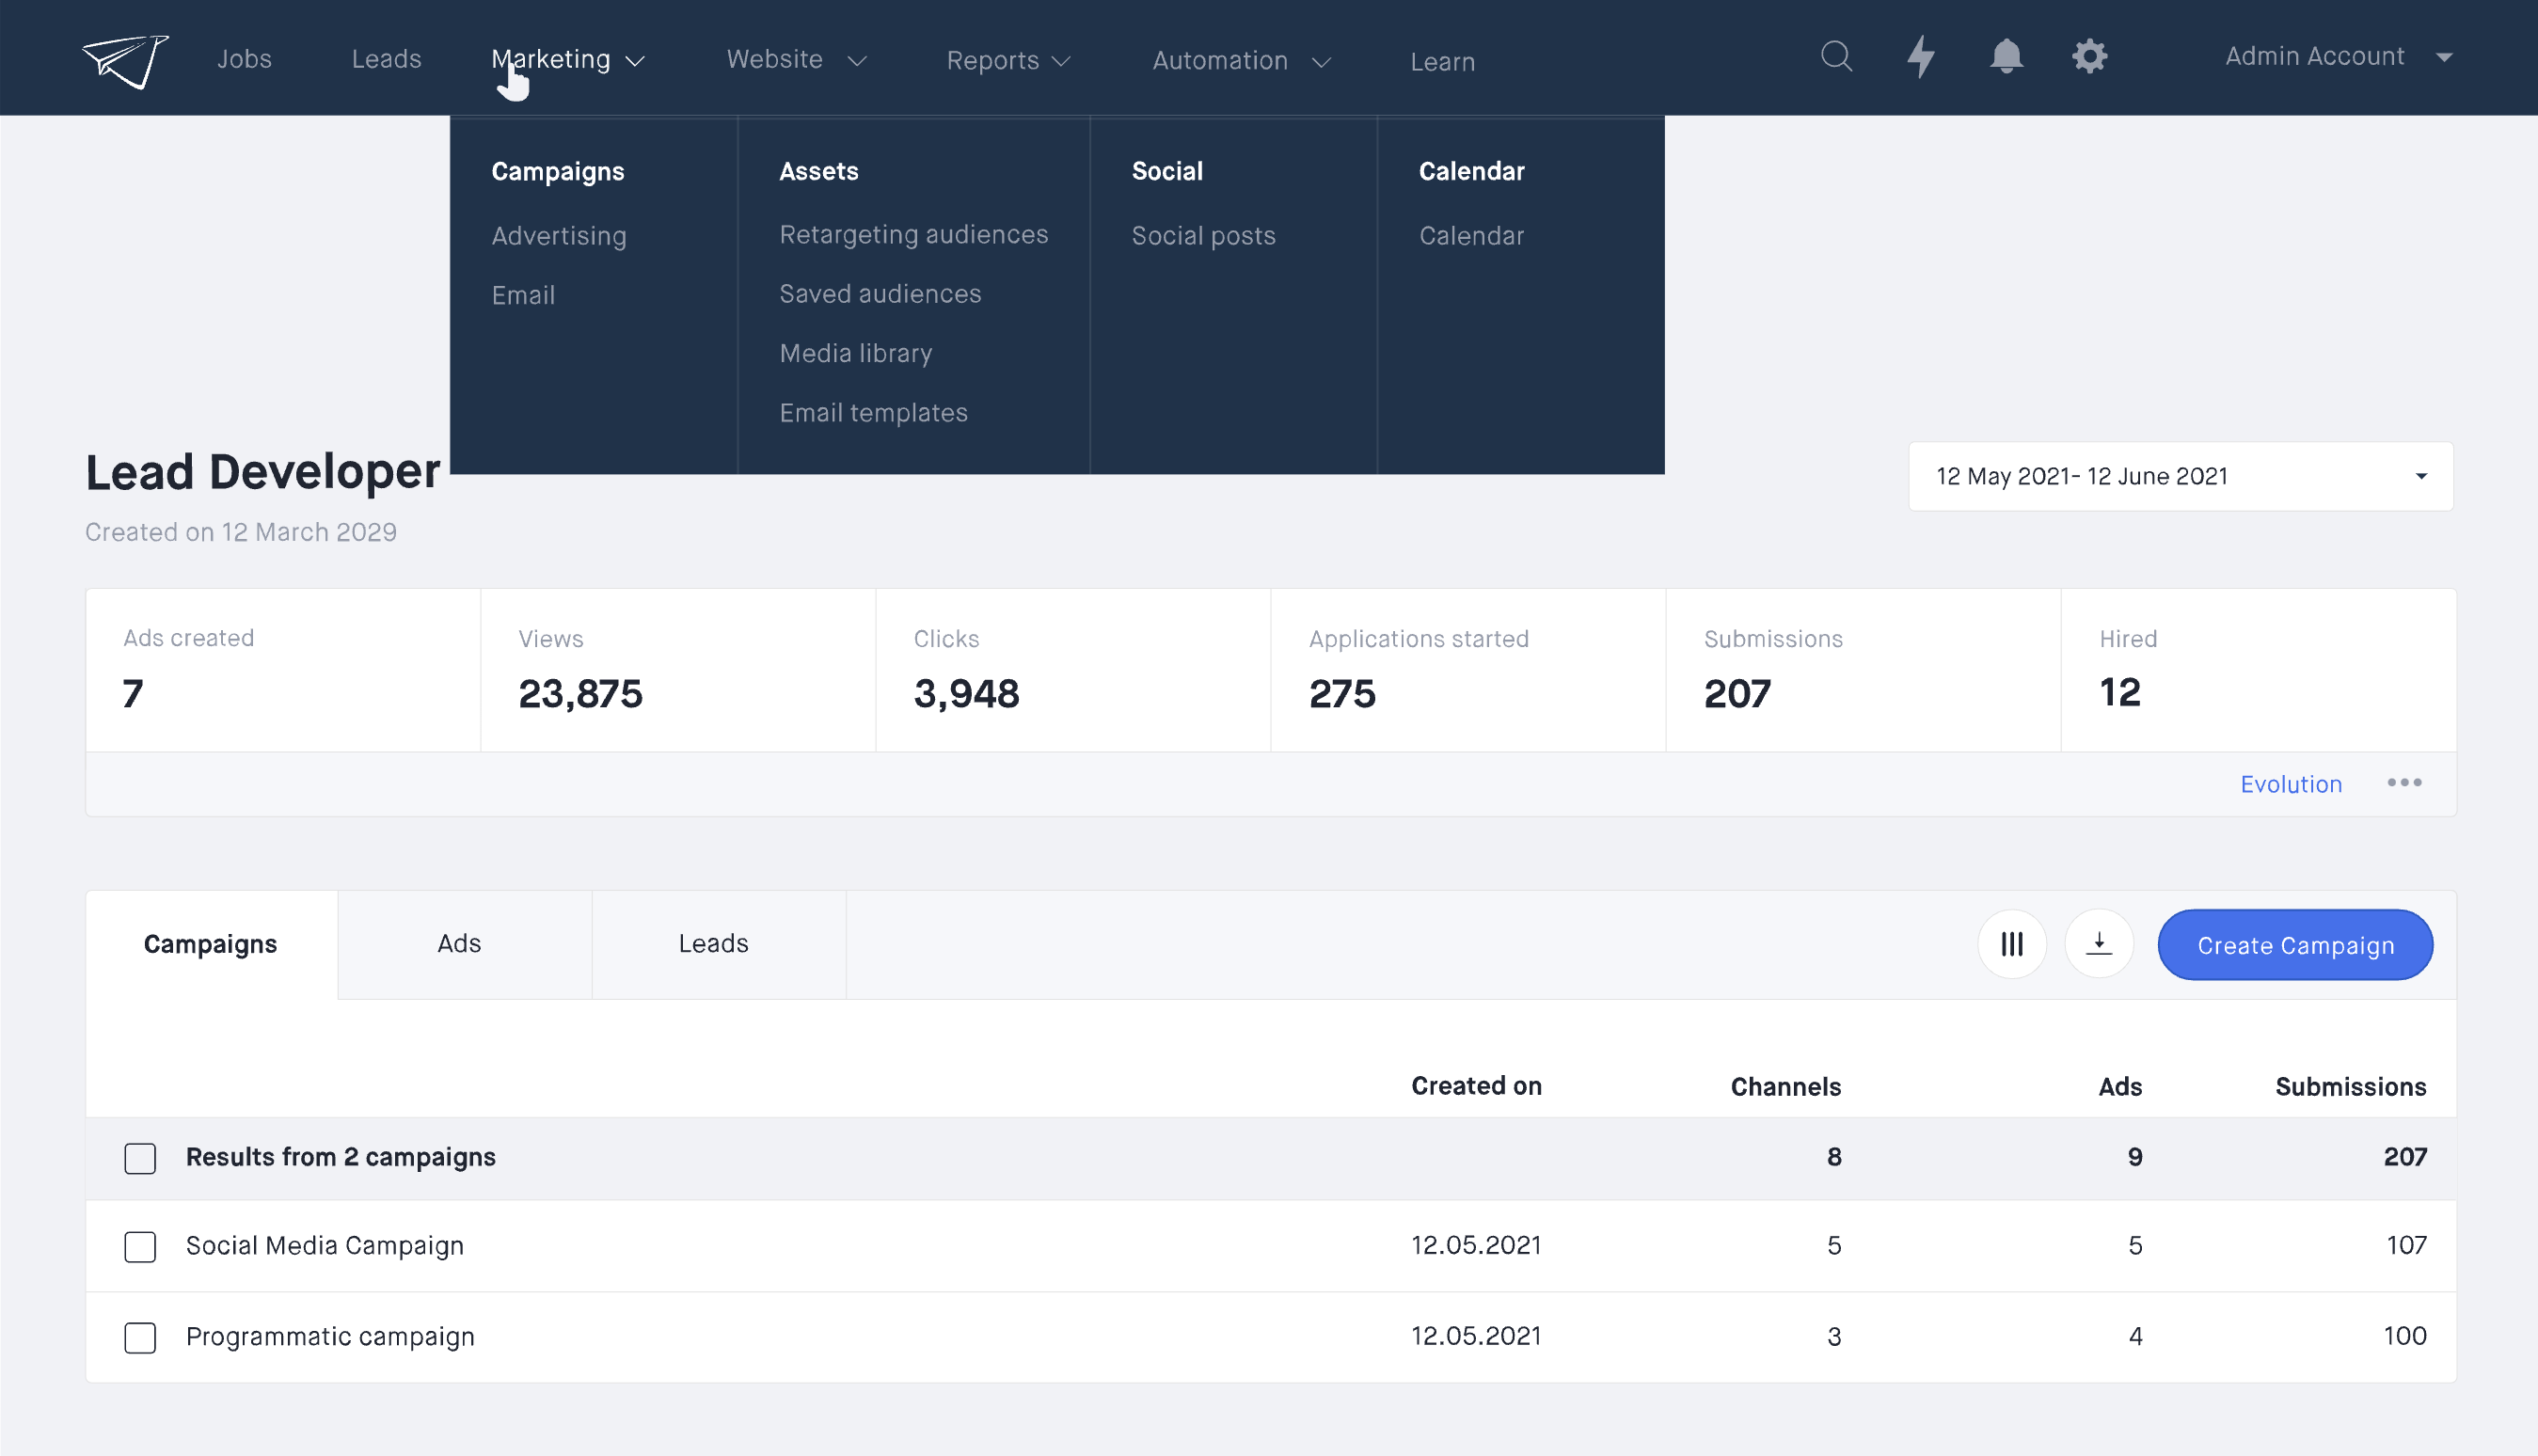Select the Social Media Campaign checkbox
Image resolution: width=2538 pixels, height=1456 pixels.
140,1247
